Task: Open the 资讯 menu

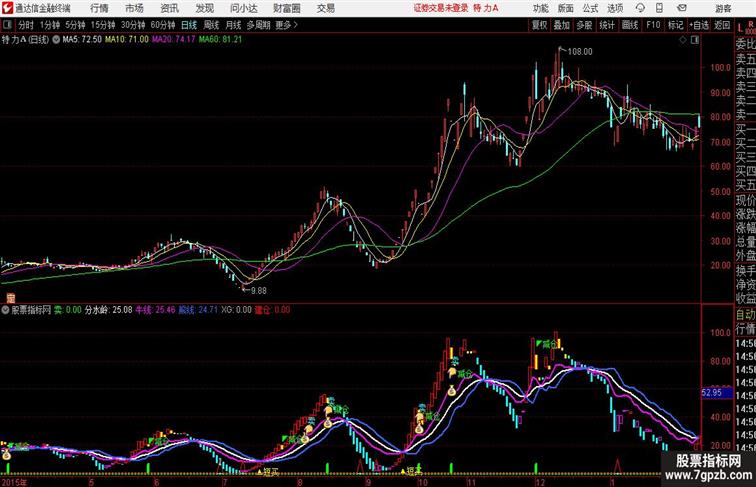Action: tap(169, 8)
